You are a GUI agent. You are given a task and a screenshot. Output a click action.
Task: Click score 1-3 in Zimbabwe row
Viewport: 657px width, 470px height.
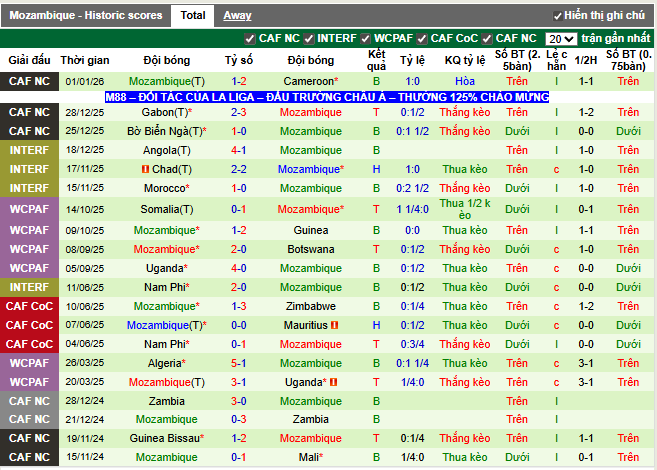click(239, 306)
